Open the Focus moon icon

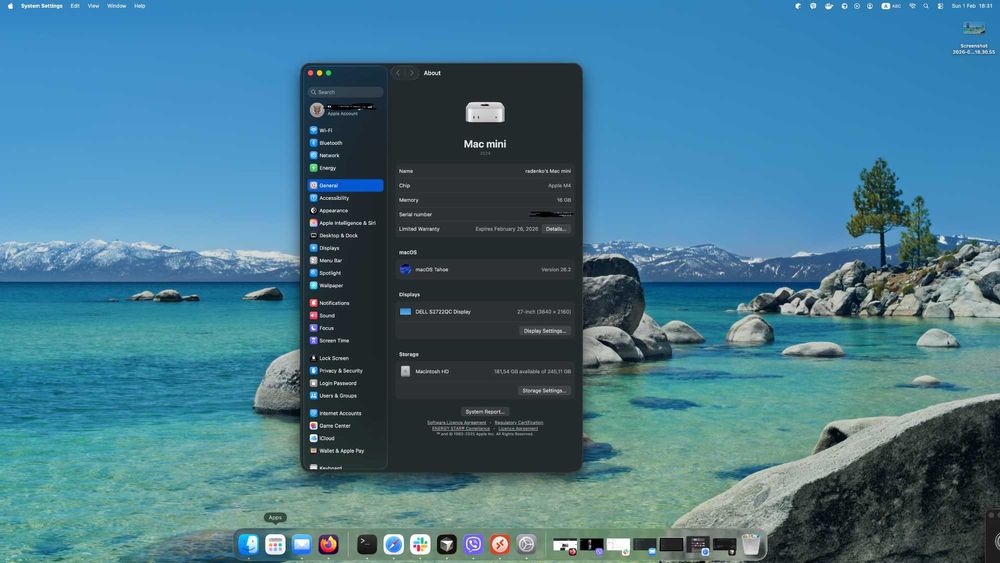point(313,328)
